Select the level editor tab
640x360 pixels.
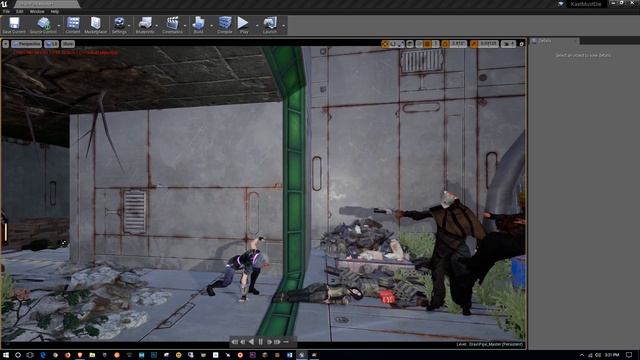pos(47,4)
